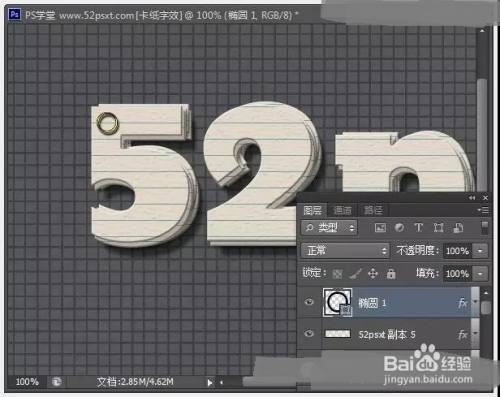Viewport: 500px width, 397px height.
Task: Filter layers by adjustment layer icon
Action: (399, 228)
